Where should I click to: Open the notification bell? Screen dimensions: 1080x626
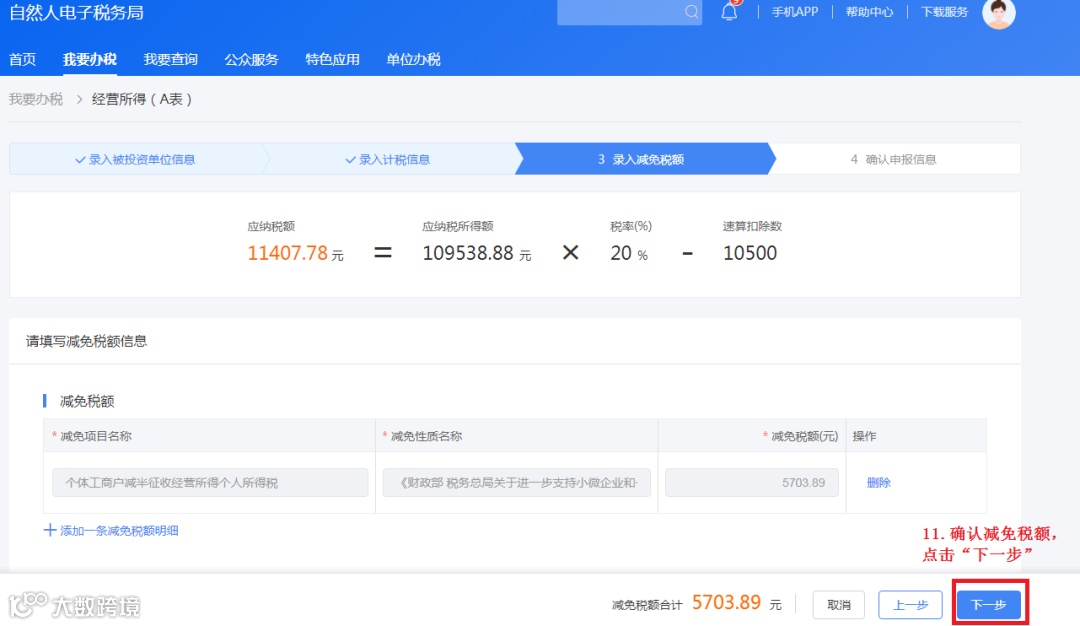(729, 12)
